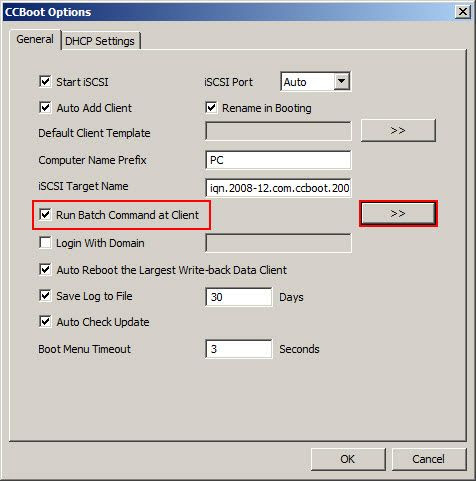
Task: Click the iSCSI Target Name label
Action: [x=83, y=186]
